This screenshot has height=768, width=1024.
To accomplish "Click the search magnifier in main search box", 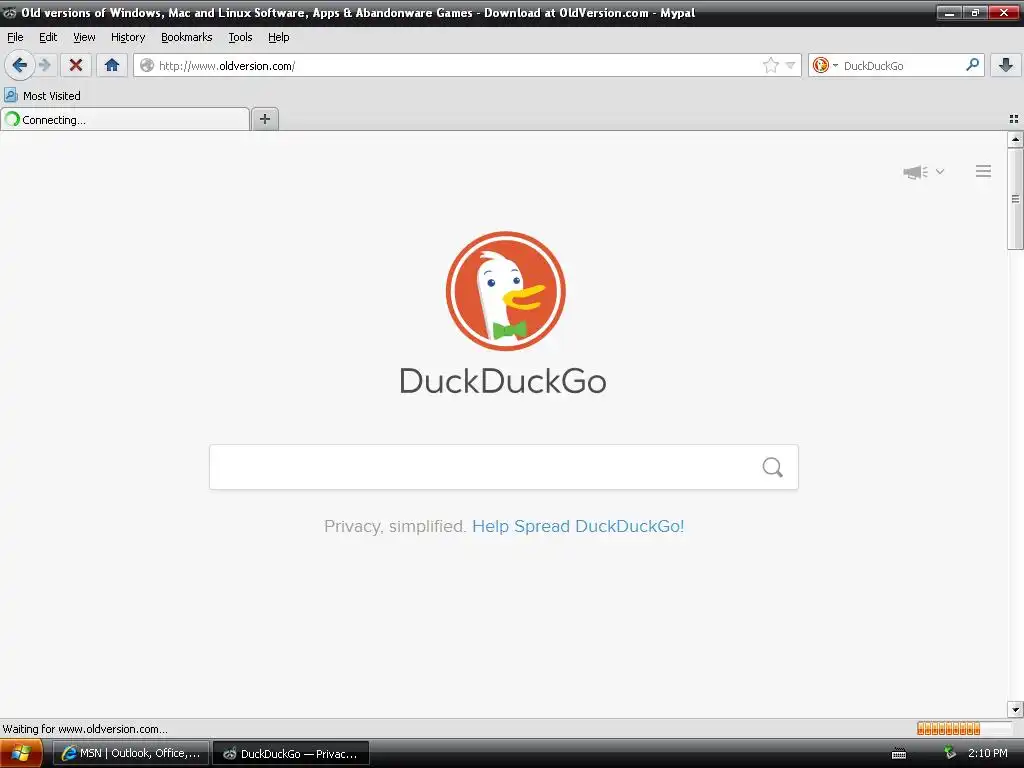I will [x=773, y=467].
